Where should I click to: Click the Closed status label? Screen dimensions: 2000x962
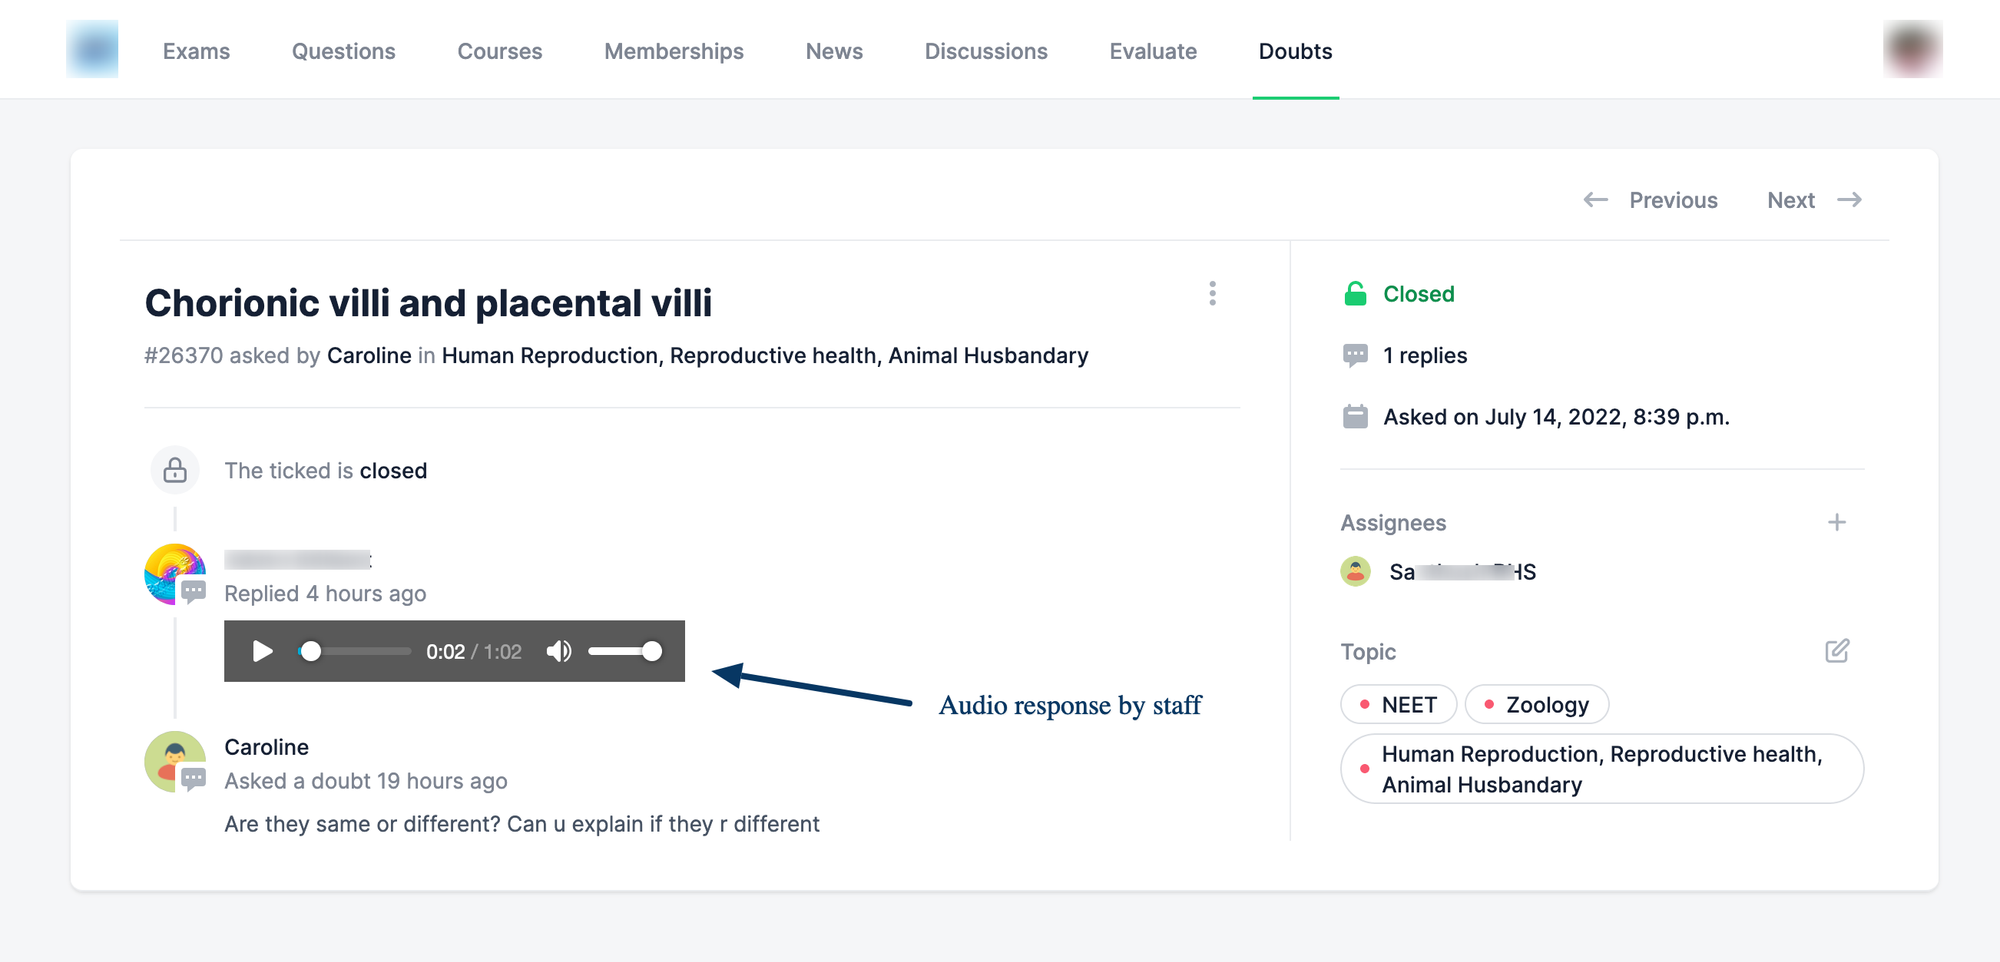tap(1419, 294)
